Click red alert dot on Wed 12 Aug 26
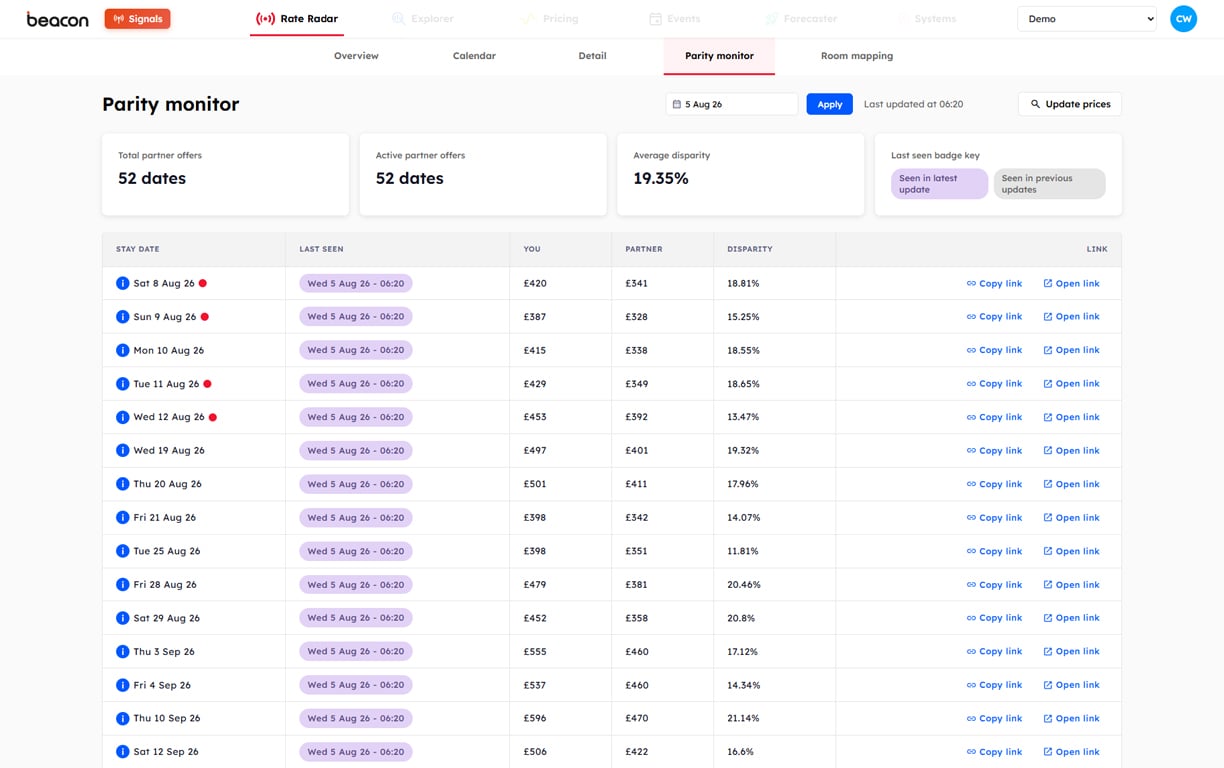This screenshot has width=1224, height=768. 213,417
